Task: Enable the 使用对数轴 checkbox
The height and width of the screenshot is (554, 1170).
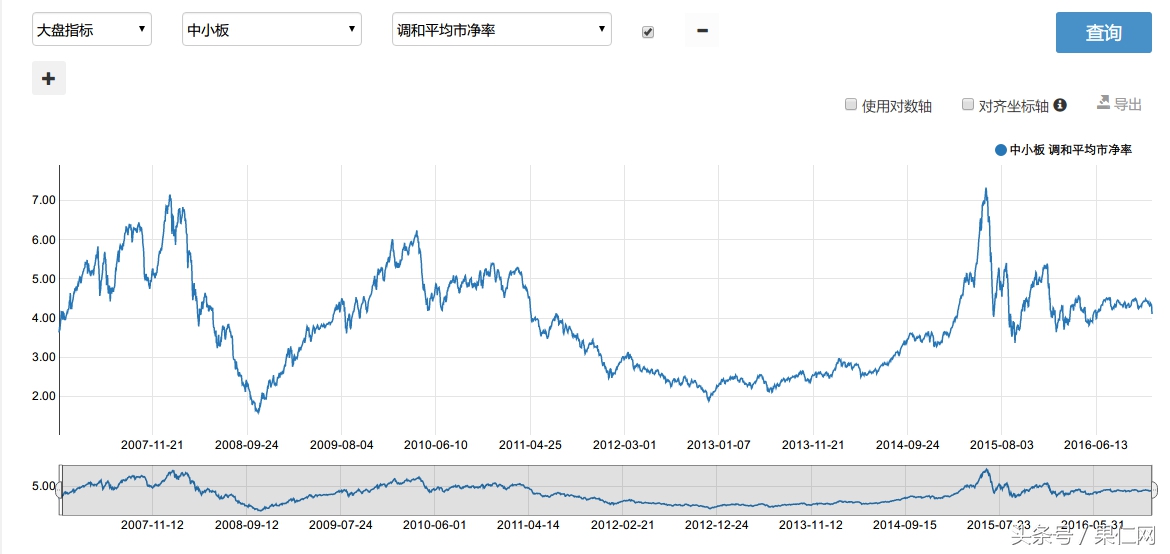Action: tap(851, 104)
